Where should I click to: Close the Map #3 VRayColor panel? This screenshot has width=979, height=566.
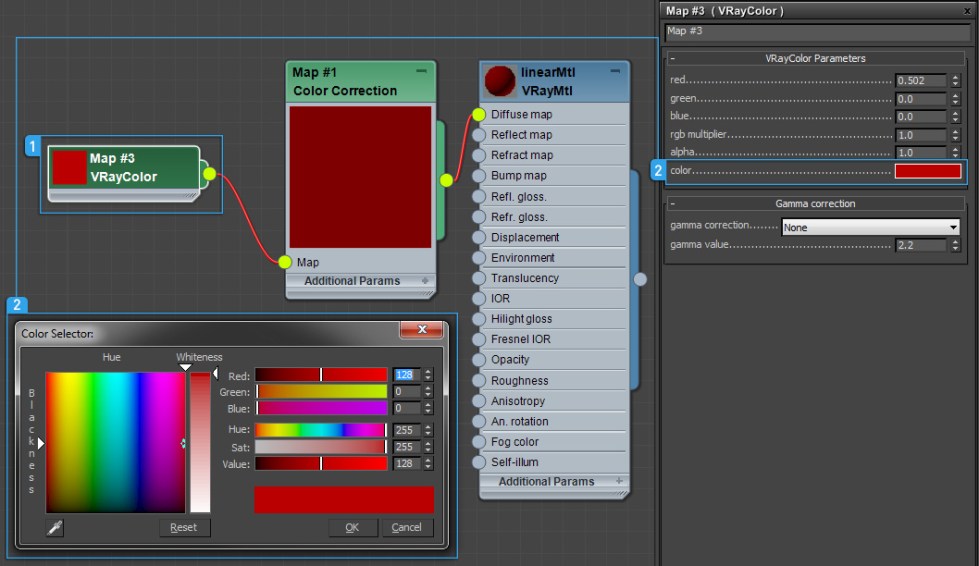tap(967, 11)
